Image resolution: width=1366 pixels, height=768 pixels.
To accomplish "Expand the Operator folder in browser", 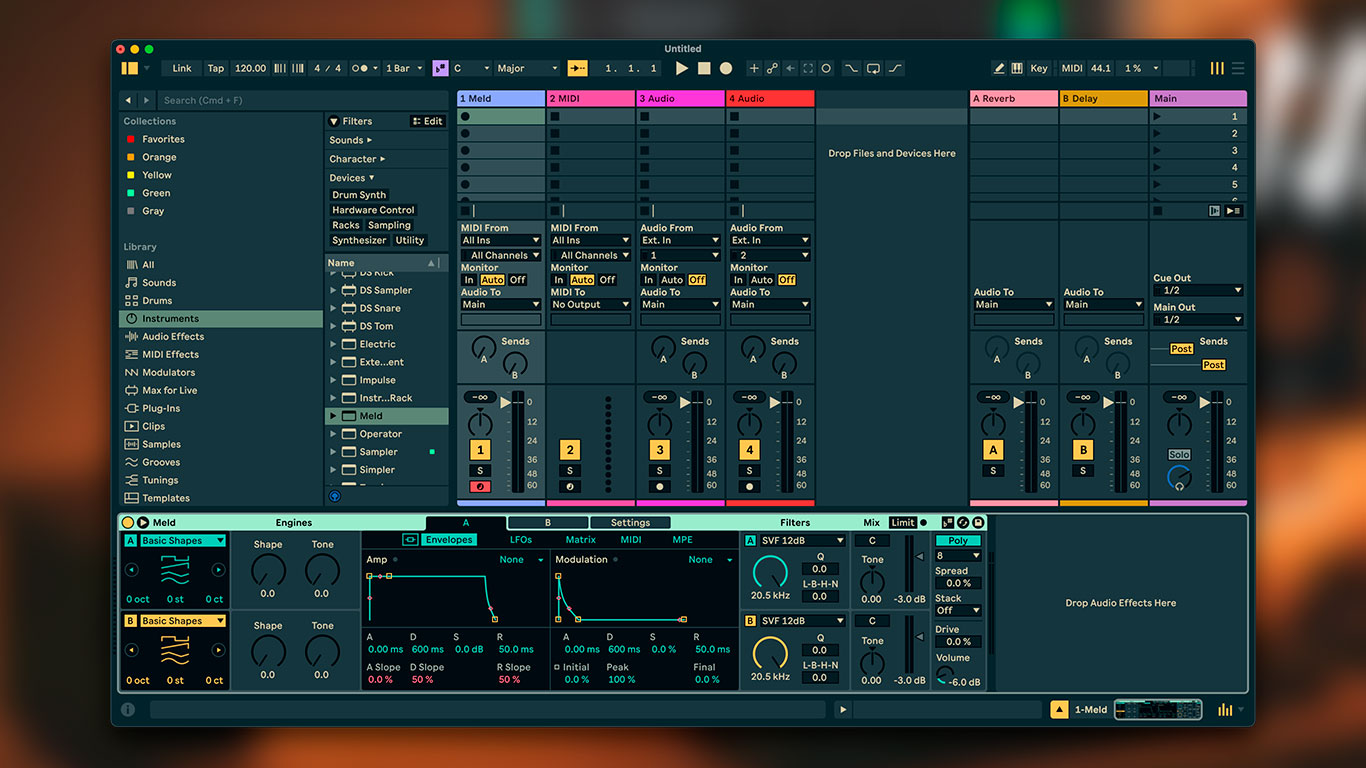I will [x=334, y=434].
